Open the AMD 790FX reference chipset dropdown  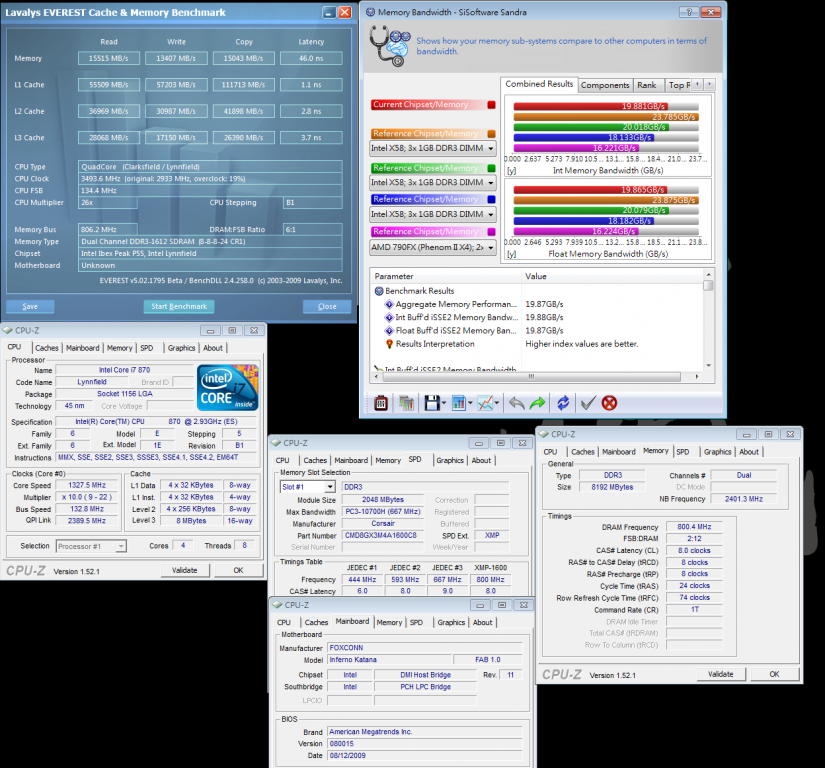490,248
